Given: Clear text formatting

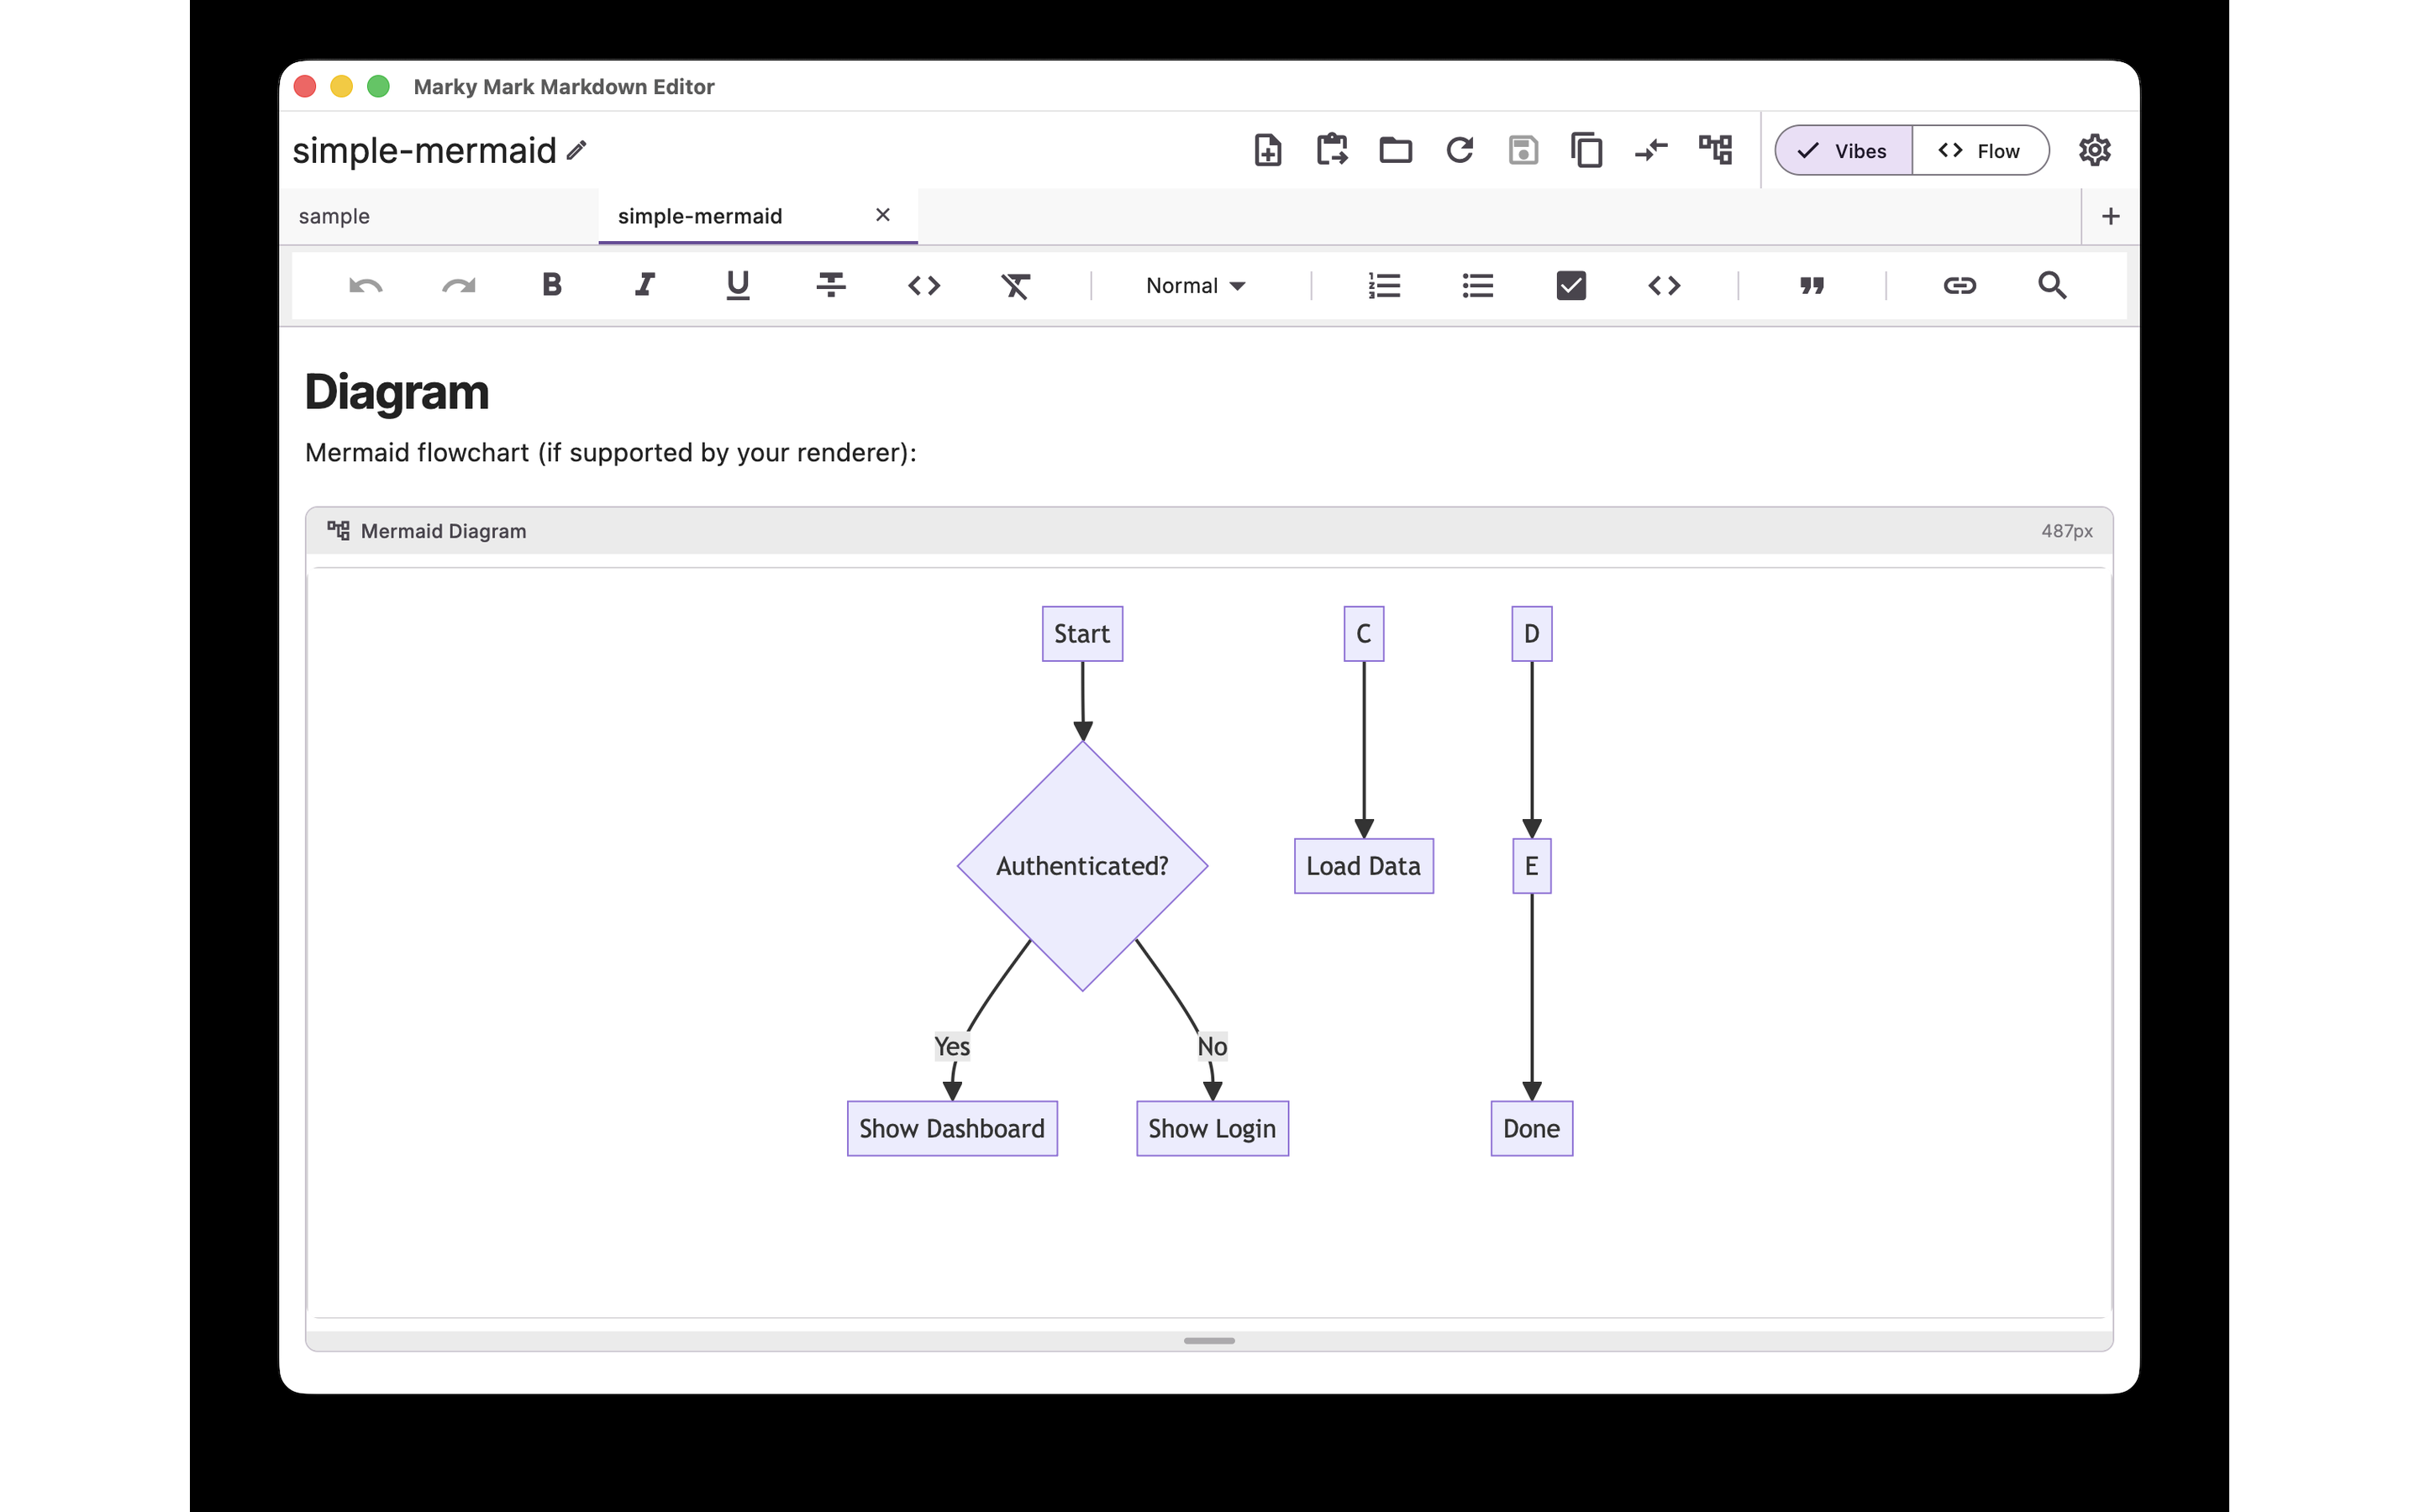Looking at the screenshot, I should [x=1016, y=286].
